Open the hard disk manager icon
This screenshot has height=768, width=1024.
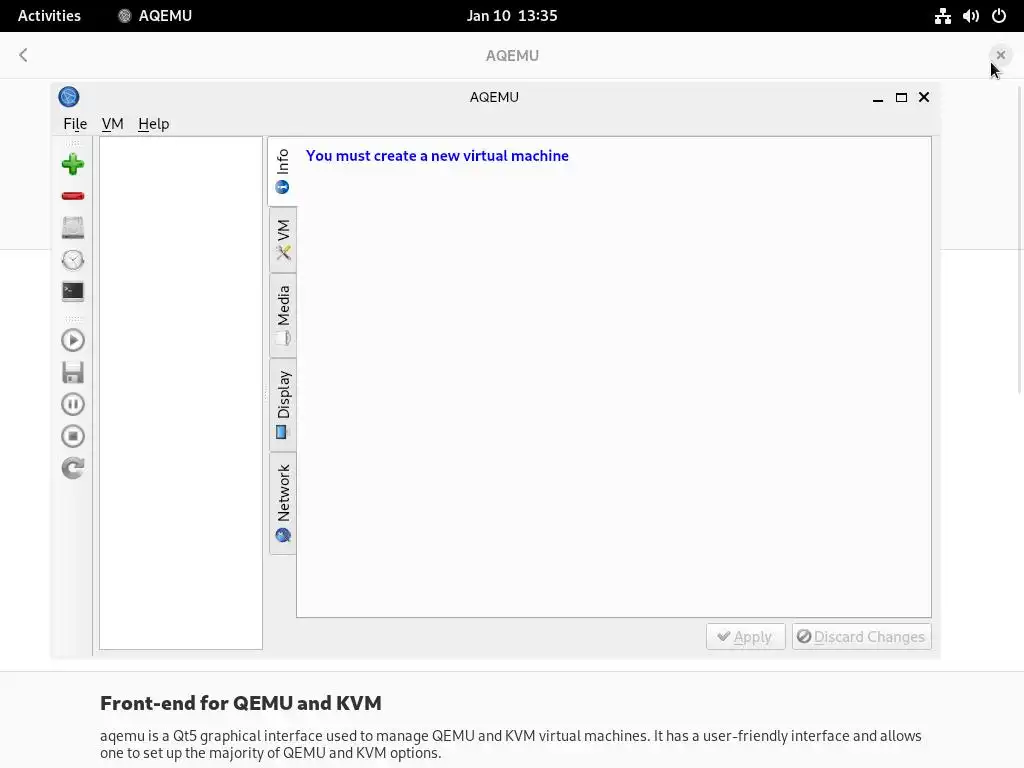coord(72,228)
